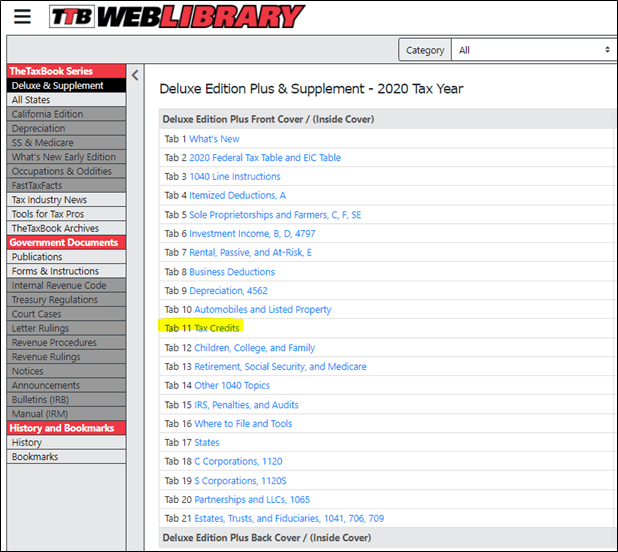This screenshot has width=618, height=552.
Task: Open Court Cases sidebar item
Action: click(66, 314)
